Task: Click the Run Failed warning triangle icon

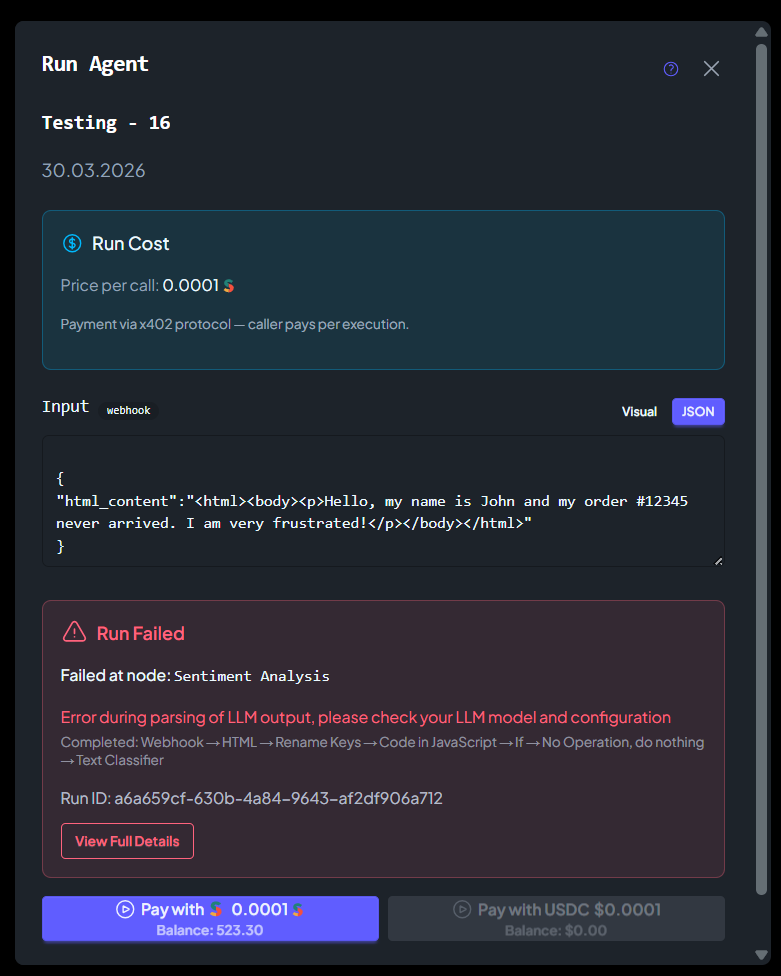Action: pos(75,632)
